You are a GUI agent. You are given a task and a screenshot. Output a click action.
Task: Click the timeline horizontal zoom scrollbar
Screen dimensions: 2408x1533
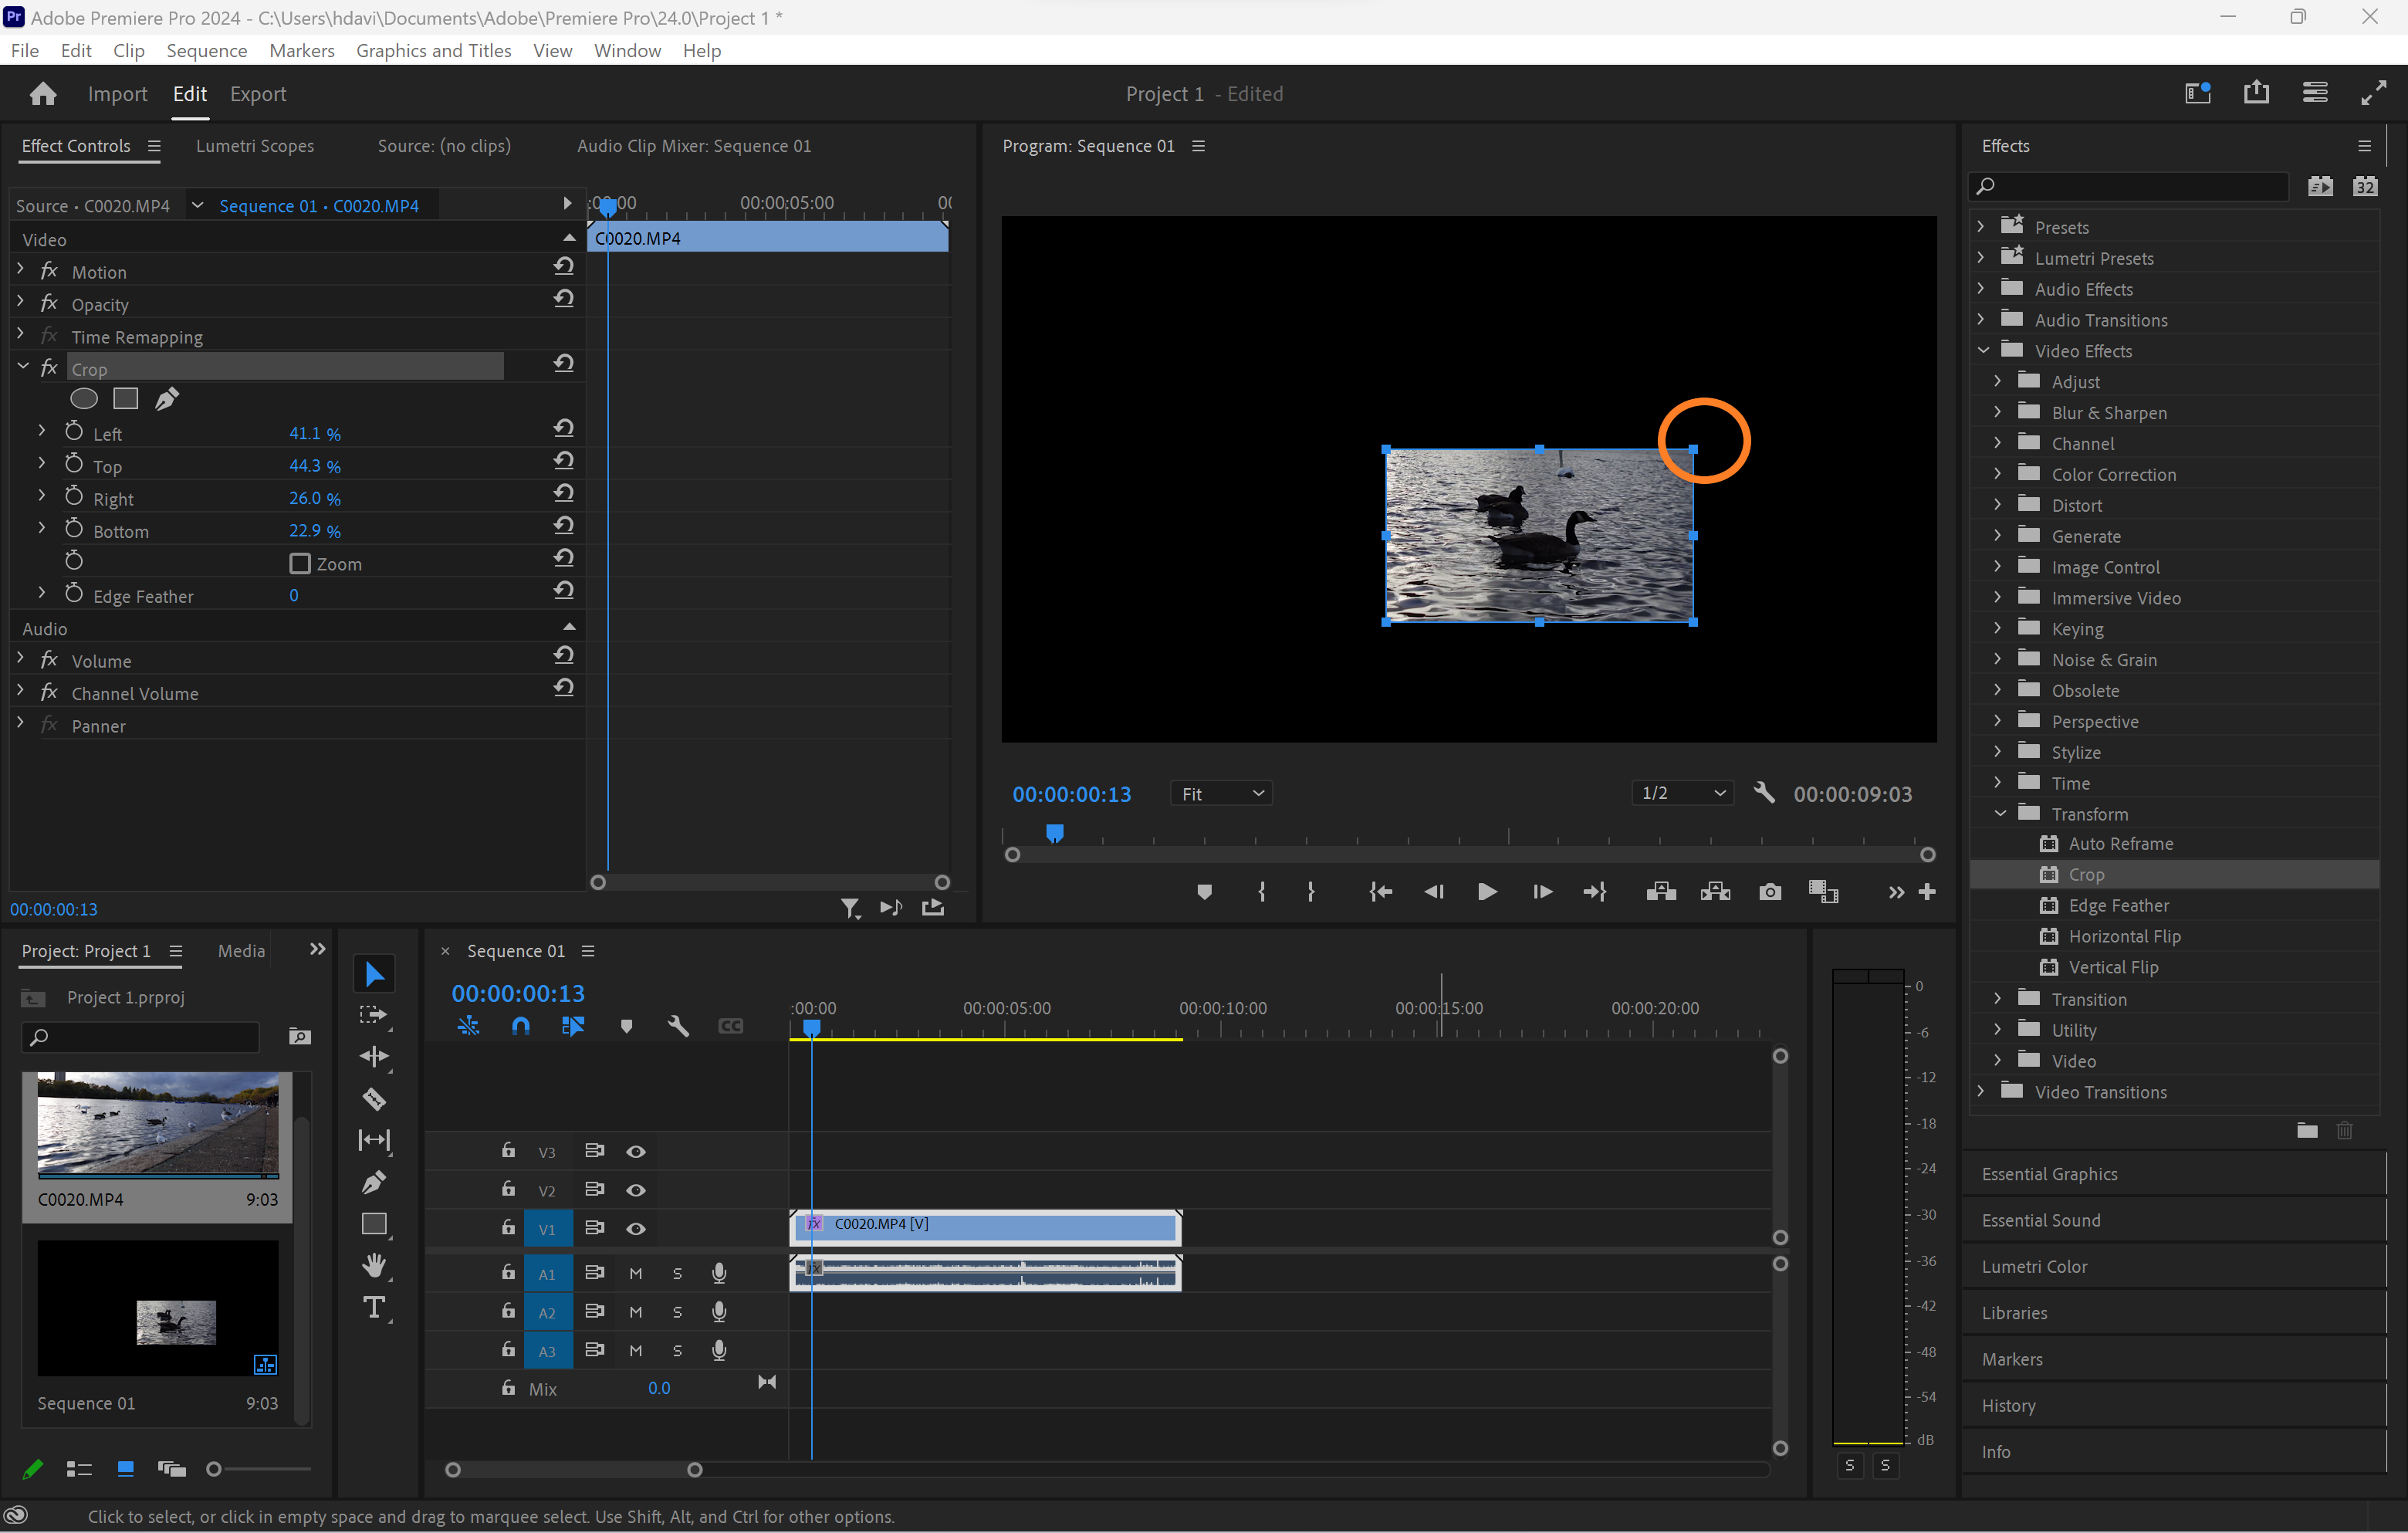574,1469
